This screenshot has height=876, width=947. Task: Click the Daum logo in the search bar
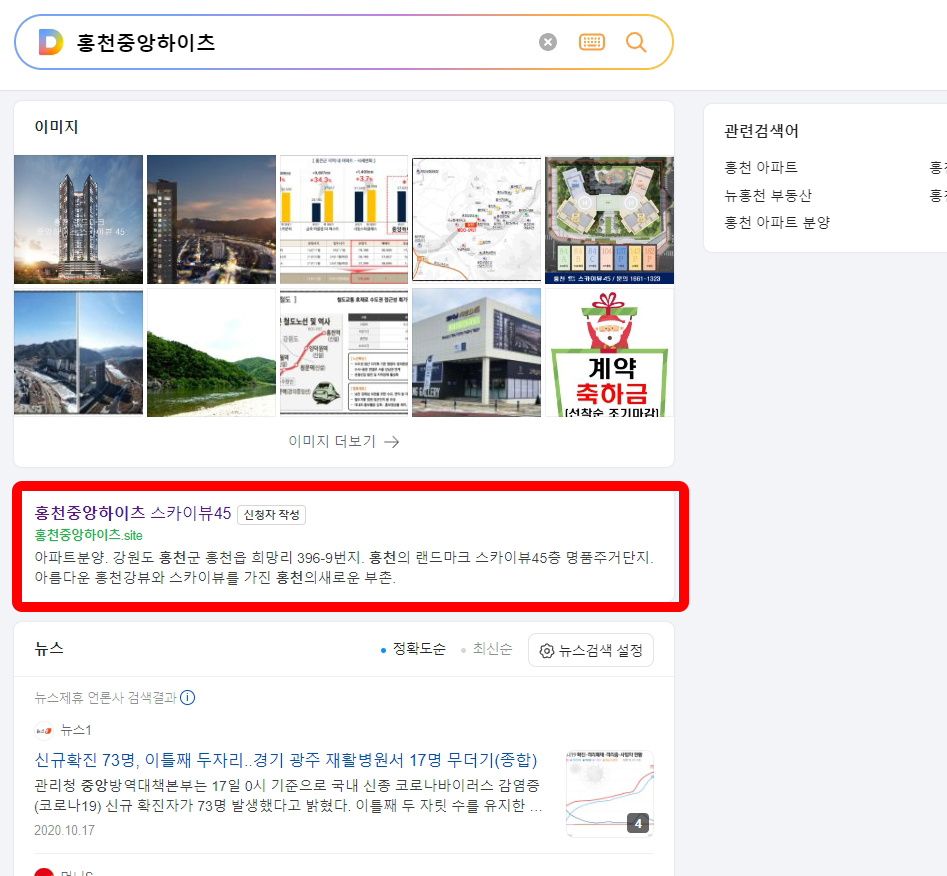point(51,42)
